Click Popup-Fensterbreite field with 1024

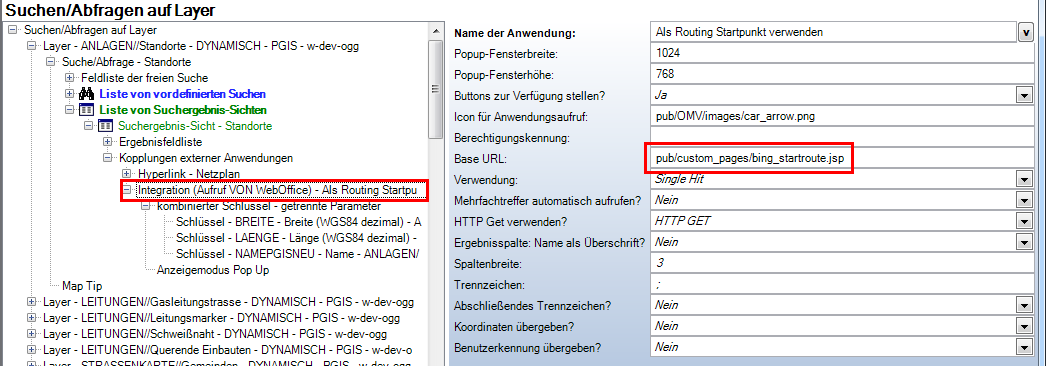tap(842, 53)
